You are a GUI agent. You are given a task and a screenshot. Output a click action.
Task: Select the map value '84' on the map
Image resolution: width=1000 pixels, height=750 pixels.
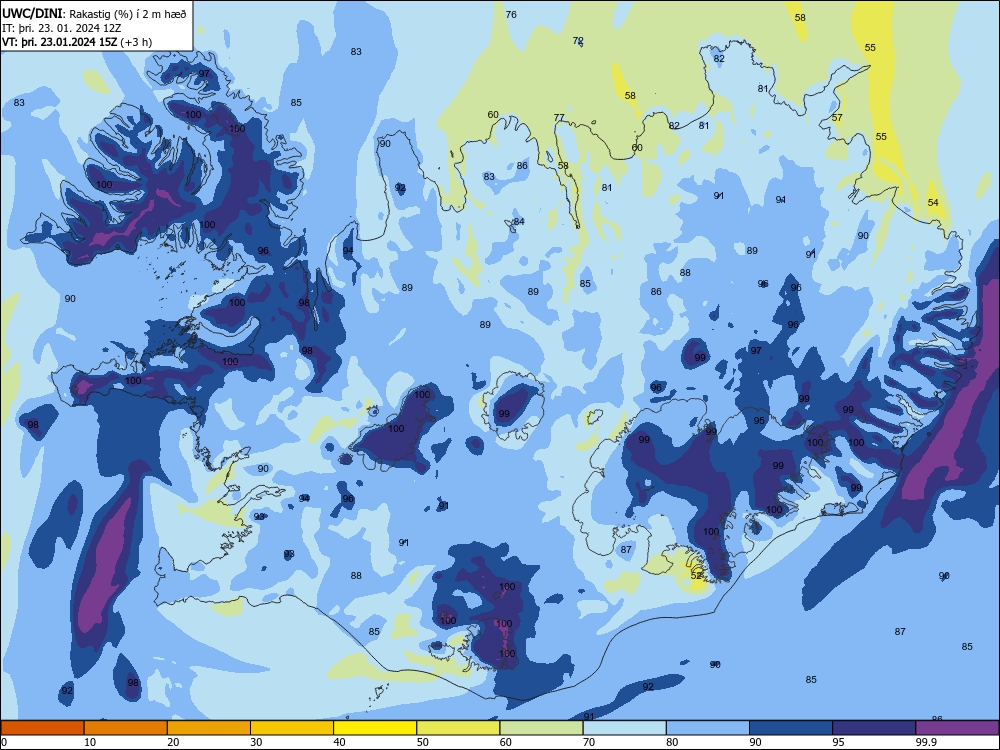point(519,222)
